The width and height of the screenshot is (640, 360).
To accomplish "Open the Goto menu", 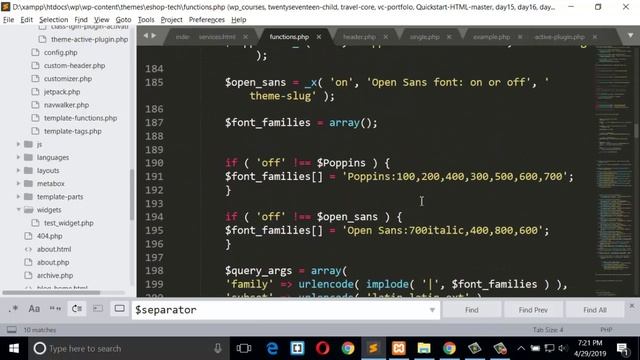I will 123,20.
